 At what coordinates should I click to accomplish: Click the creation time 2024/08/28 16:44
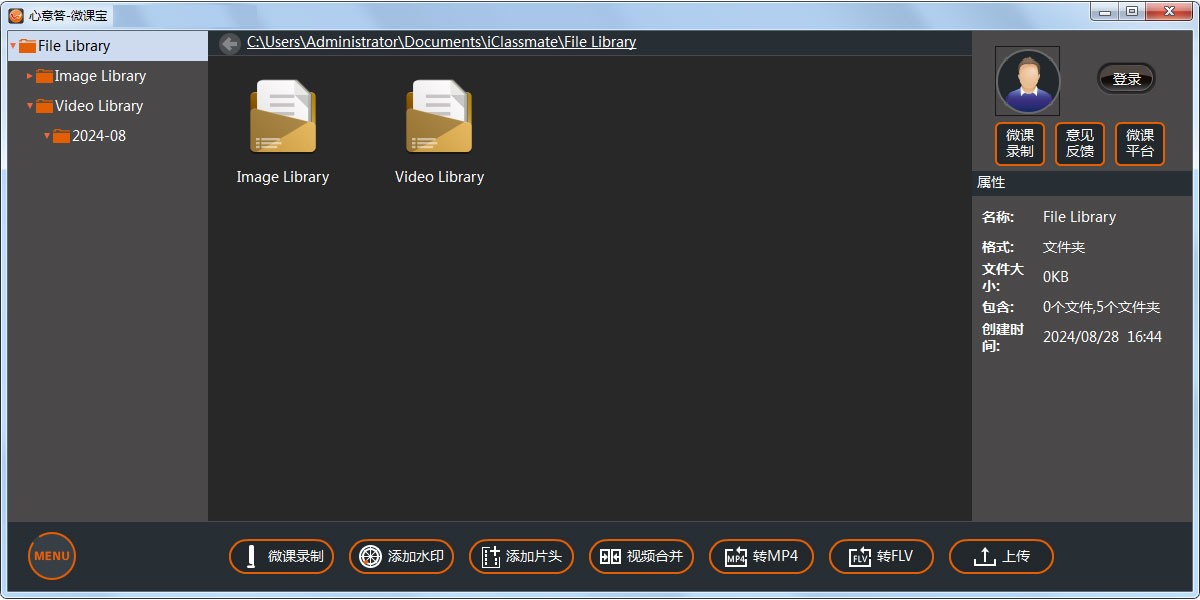[x=1102, y=337]
